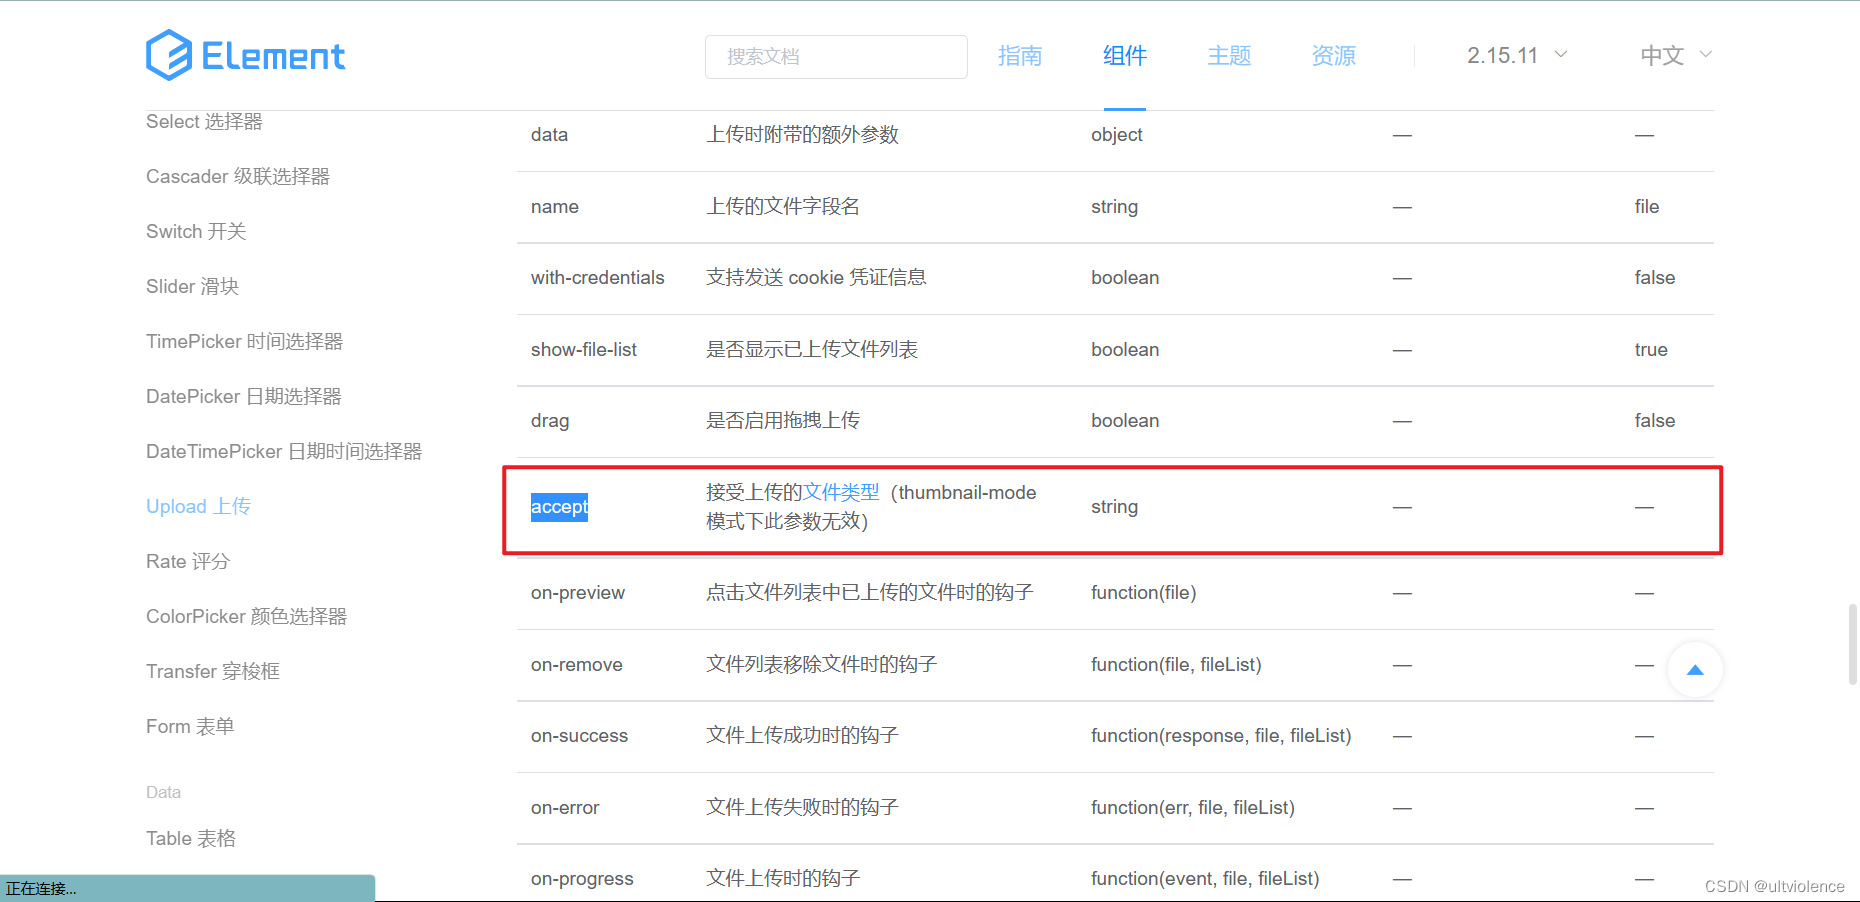Open the 资源 resources tab
This screenshot has width=1860, height=902.
point(1334,56)
